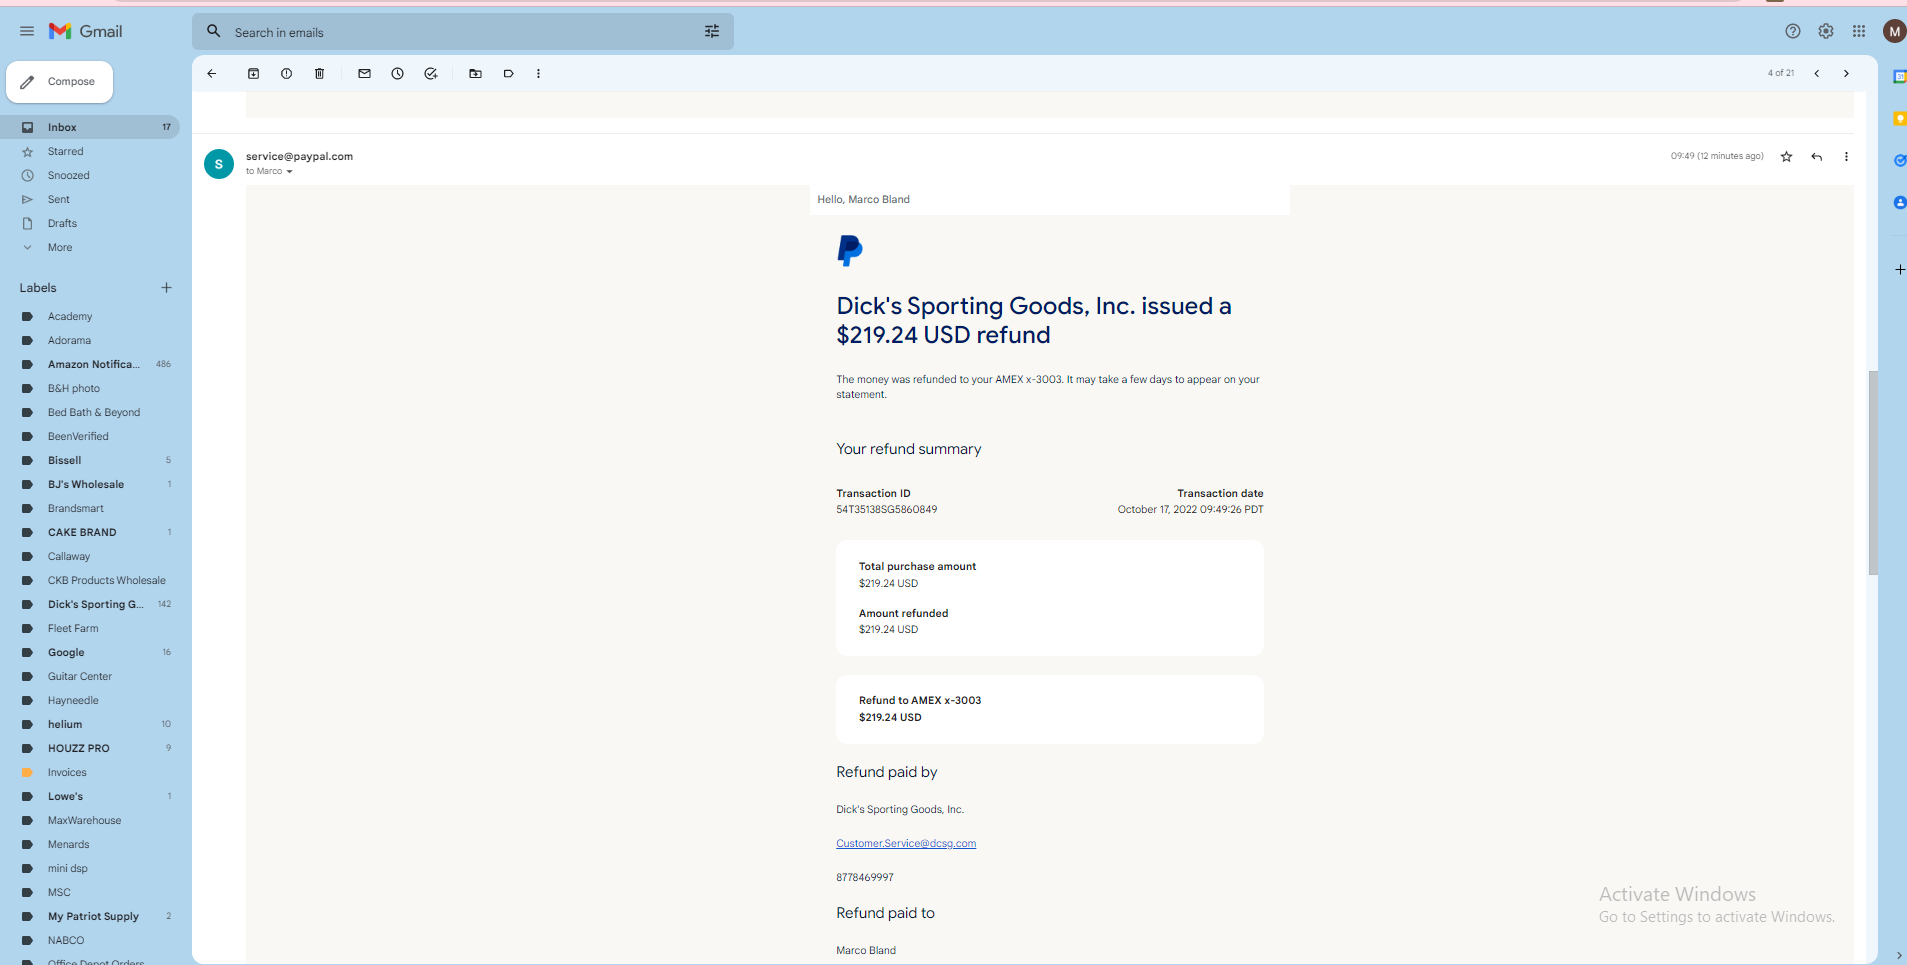Open the Inbox folder
The width and height of the screenshot is (1907, 965).
(x=90, y=127)
